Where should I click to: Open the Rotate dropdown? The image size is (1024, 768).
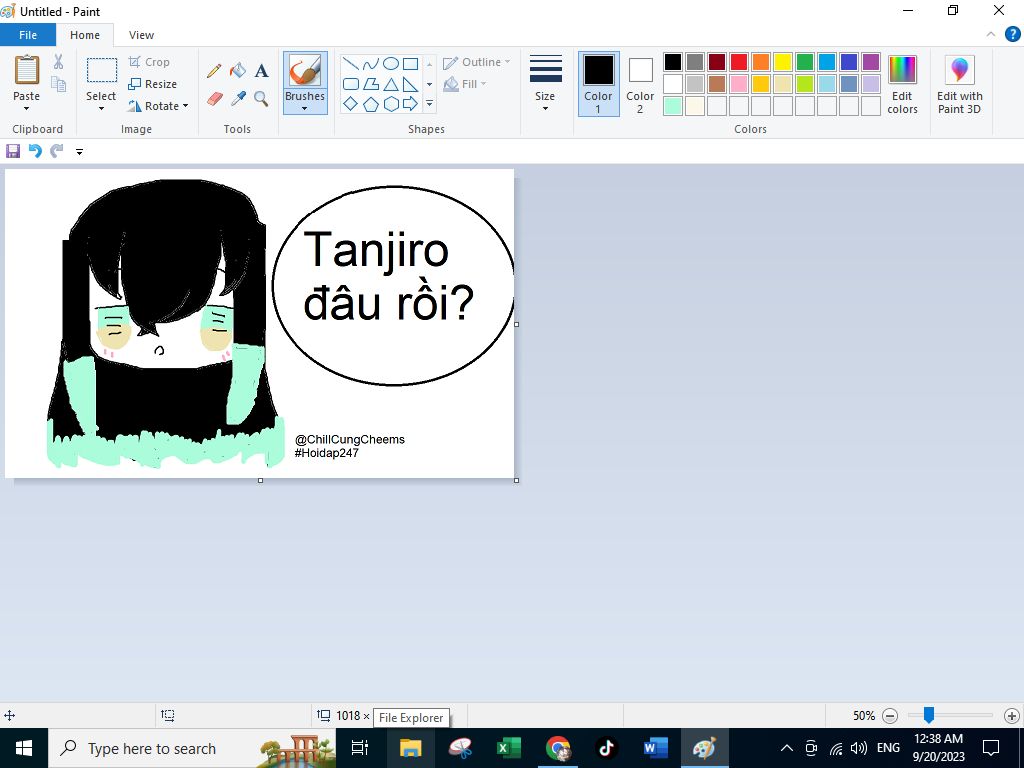pyautogui.click(x=160, y=106)
